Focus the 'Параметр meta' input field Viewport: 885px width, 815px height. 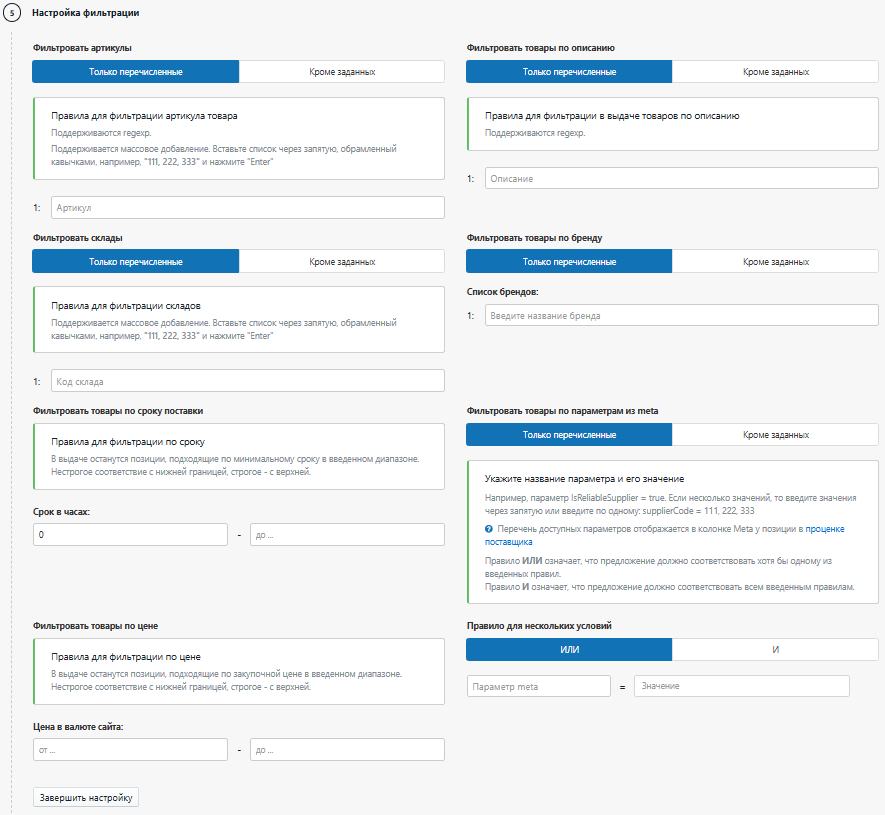[x=539, y=686]
